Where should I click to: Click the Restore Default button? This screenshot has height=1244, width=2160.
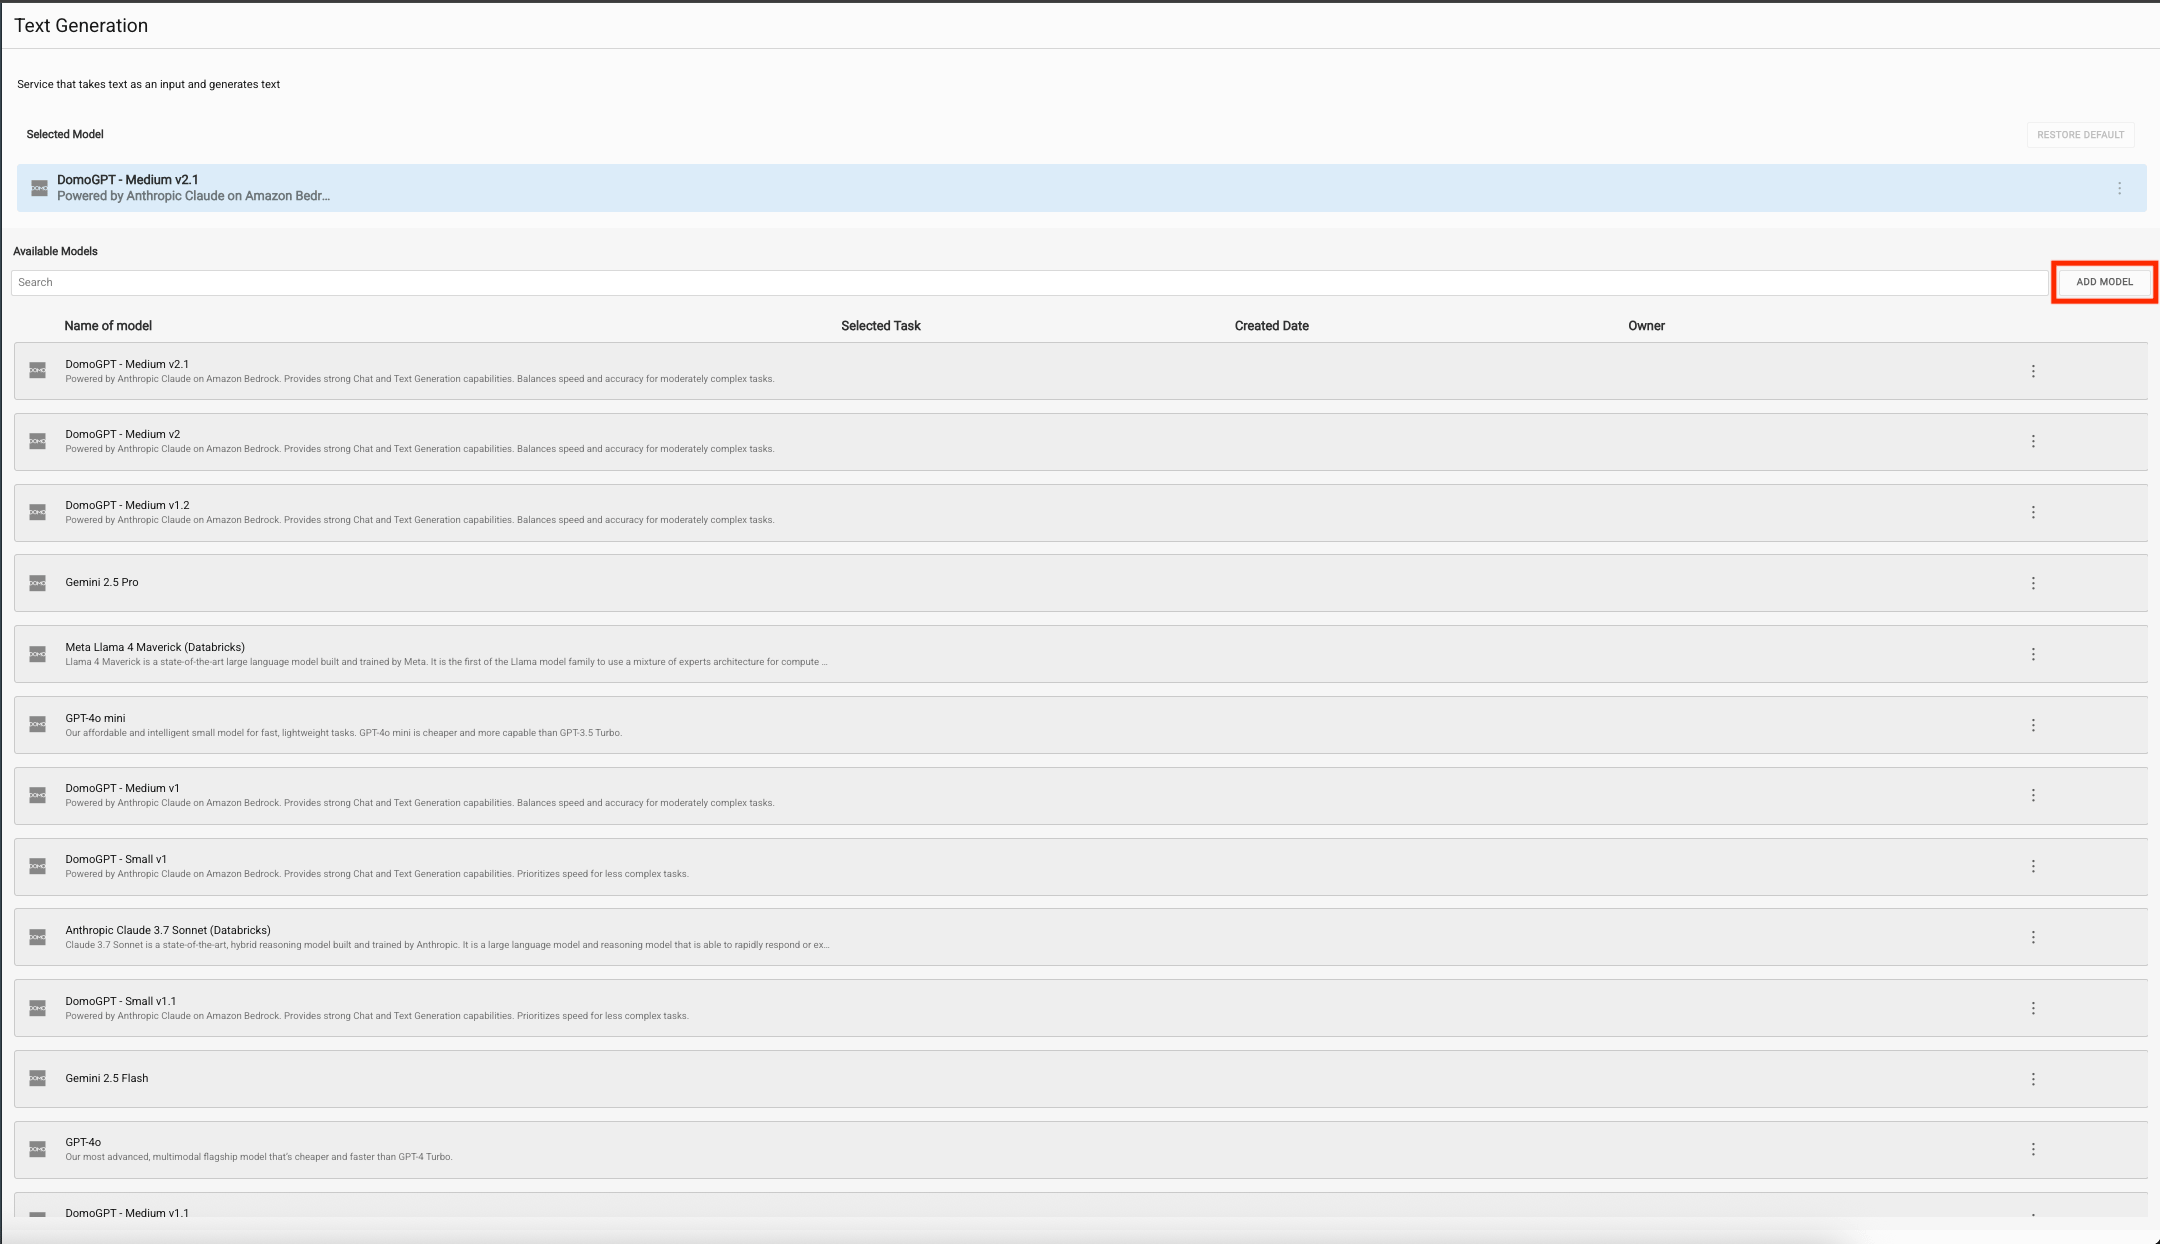pyautogui.click(x=2080, y=135)
